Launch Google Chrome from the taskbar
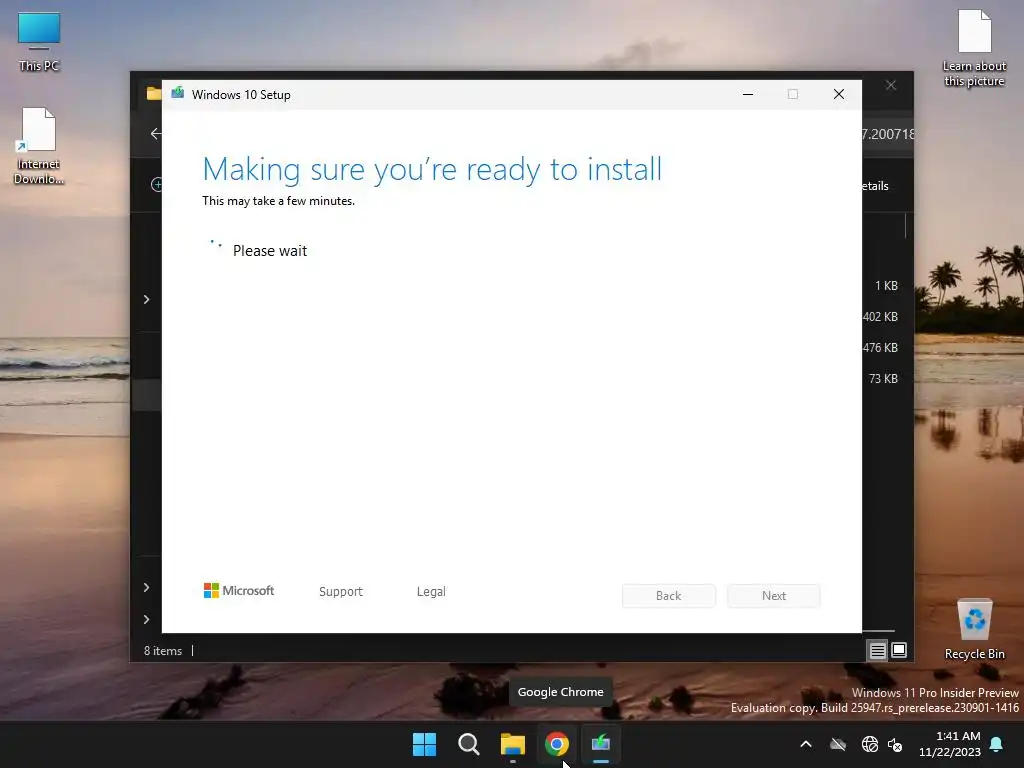Viewport: 1024px width, 768px height. (556, 744)
